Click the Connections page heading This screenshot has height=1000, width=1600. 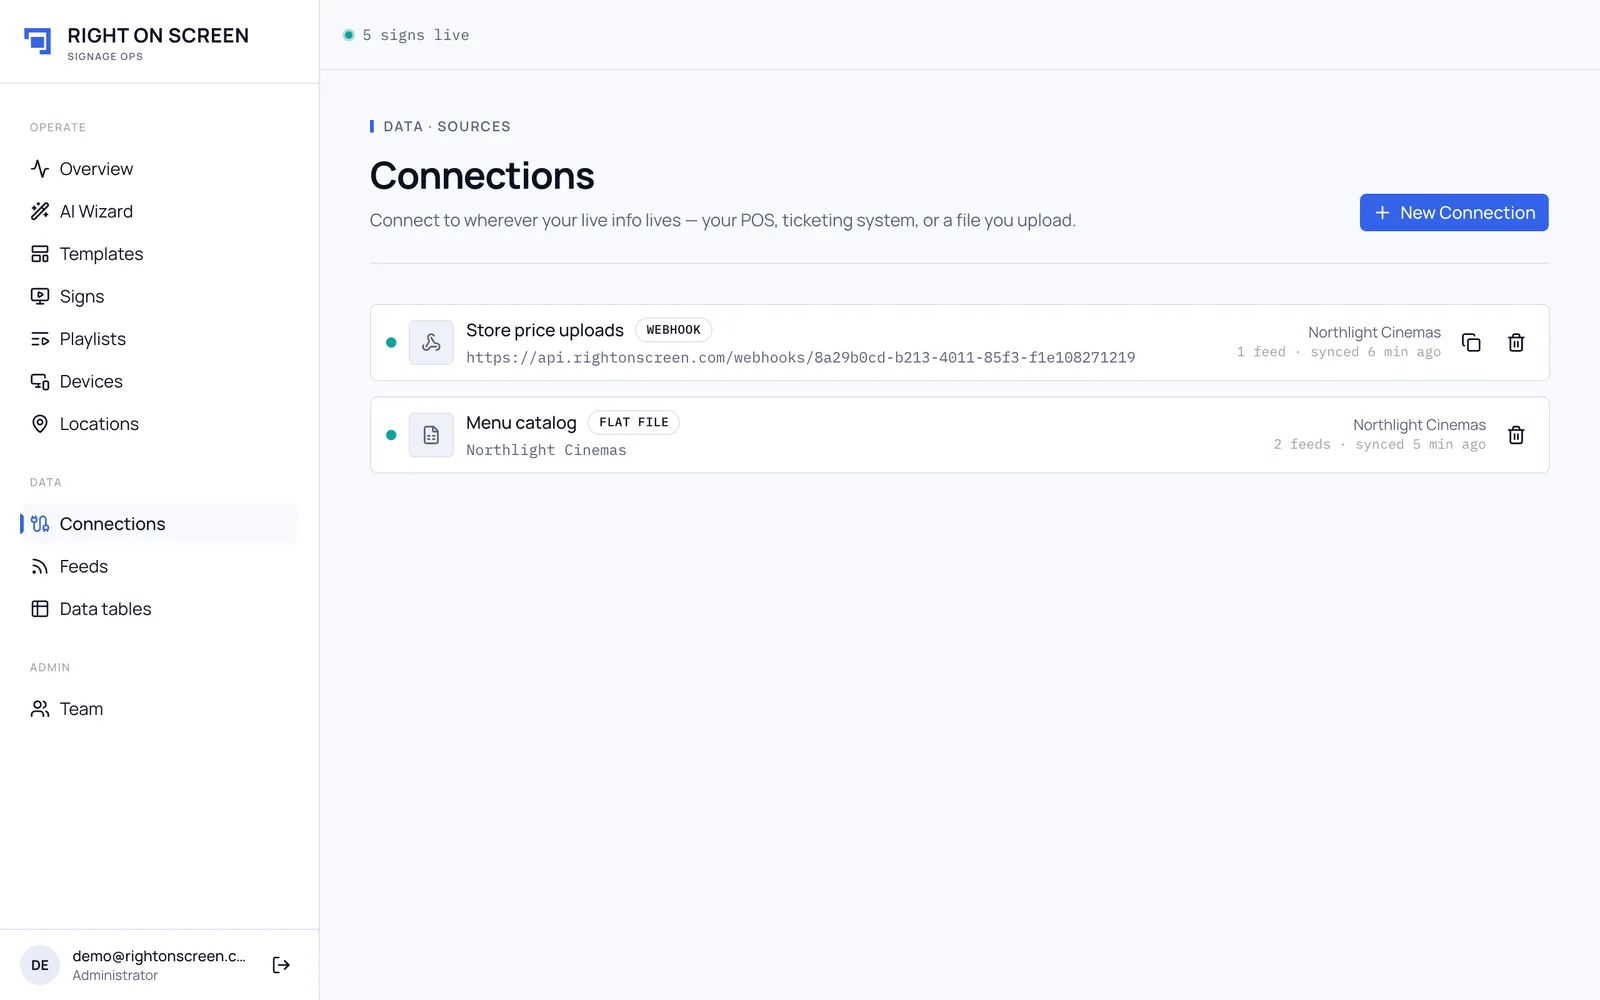(x=482, y=176)
